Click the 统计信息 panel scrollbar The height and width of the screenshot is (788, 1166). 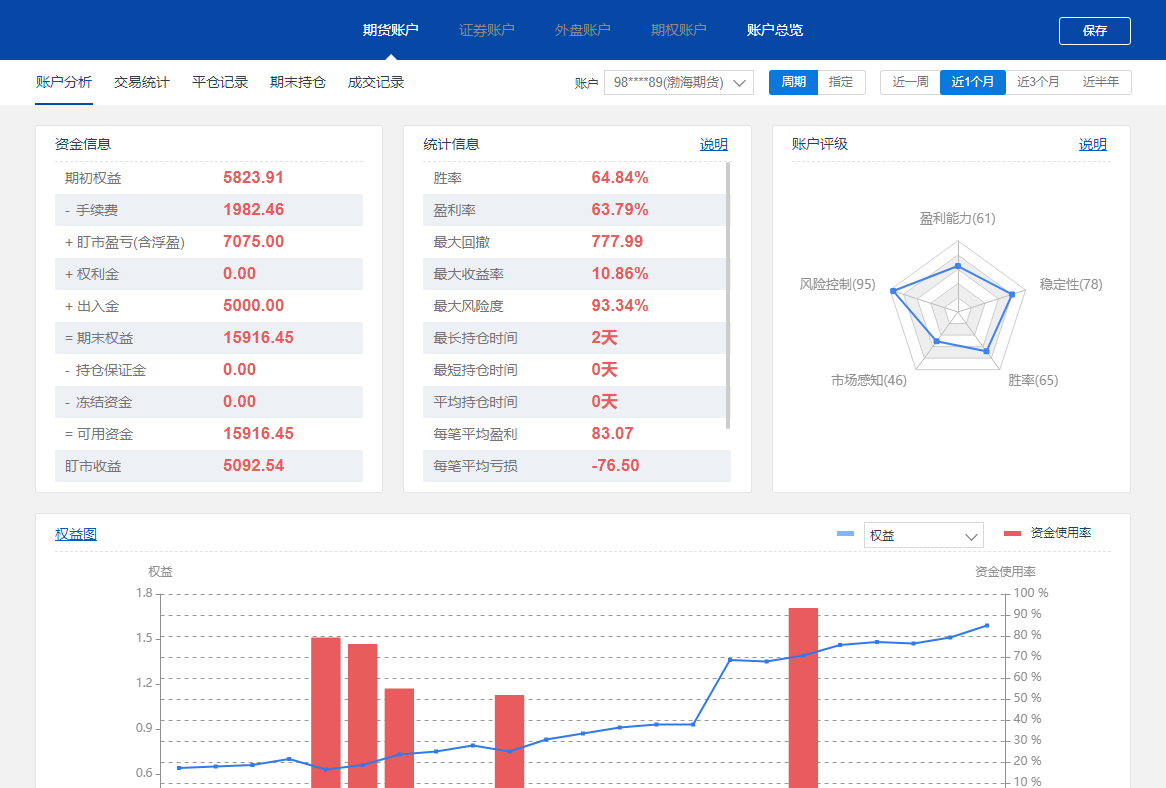coord(728,296)
